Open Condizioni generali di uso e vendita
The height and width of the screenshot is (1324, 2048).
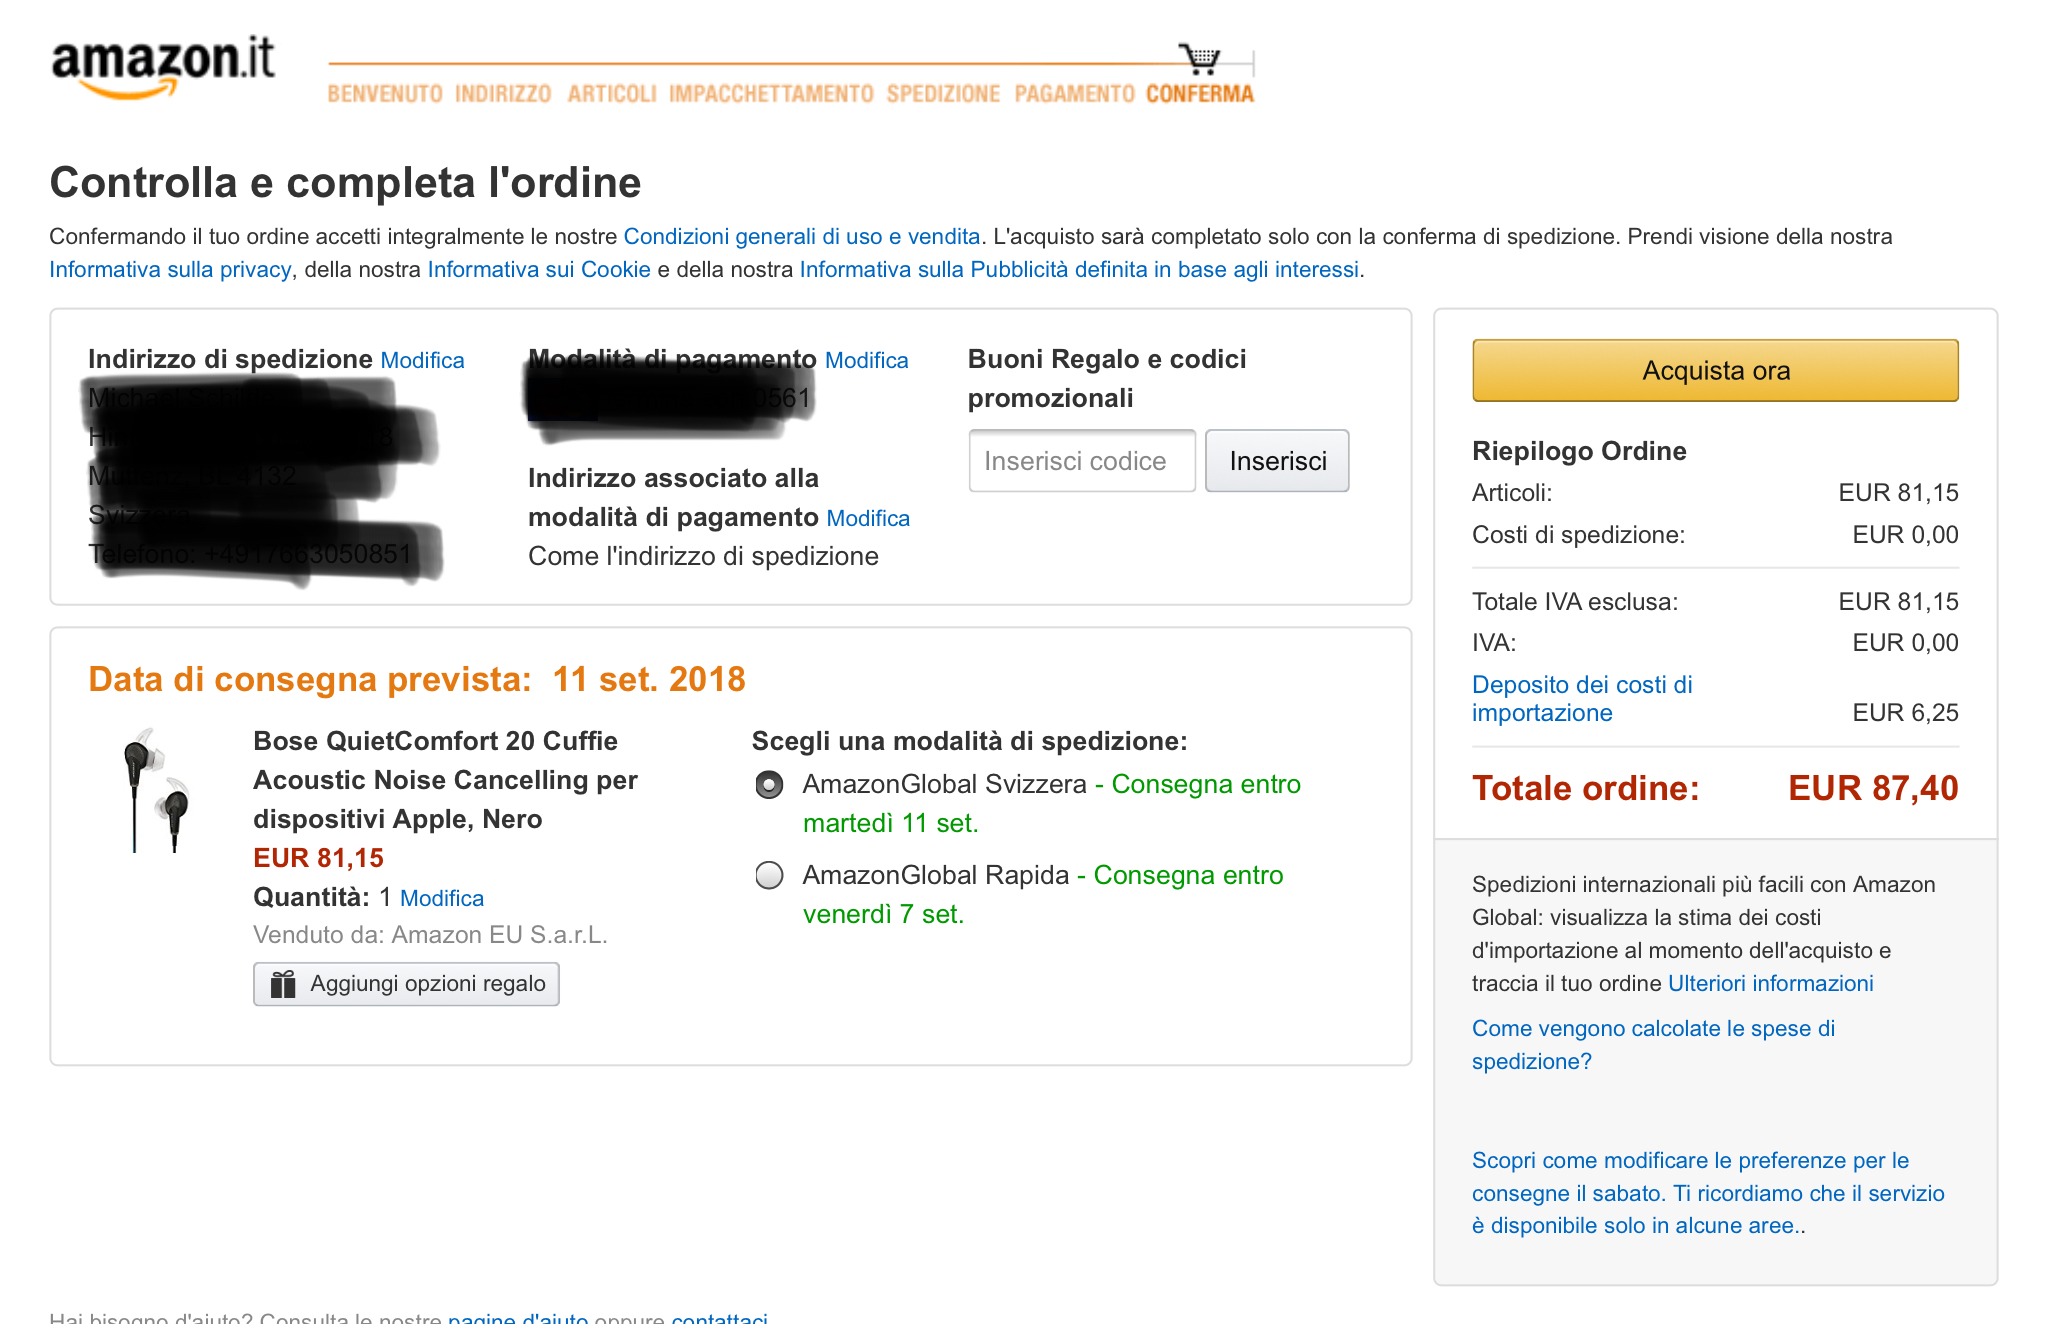(x=801, y=237)
